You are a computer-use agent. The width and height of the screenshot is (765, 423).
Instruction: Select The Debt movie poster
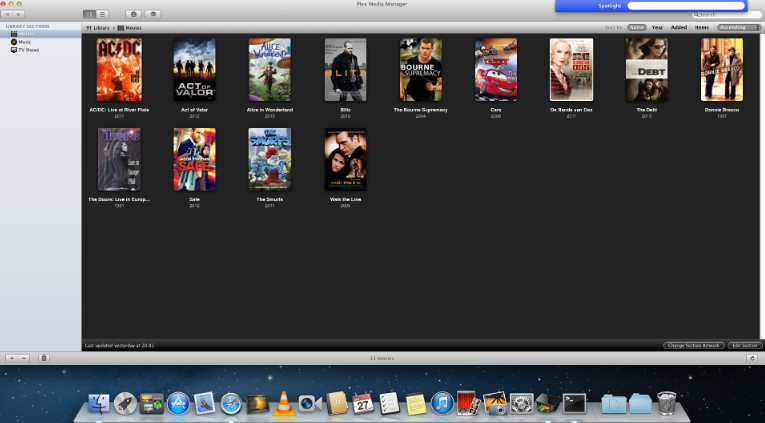tap(647, 70)
